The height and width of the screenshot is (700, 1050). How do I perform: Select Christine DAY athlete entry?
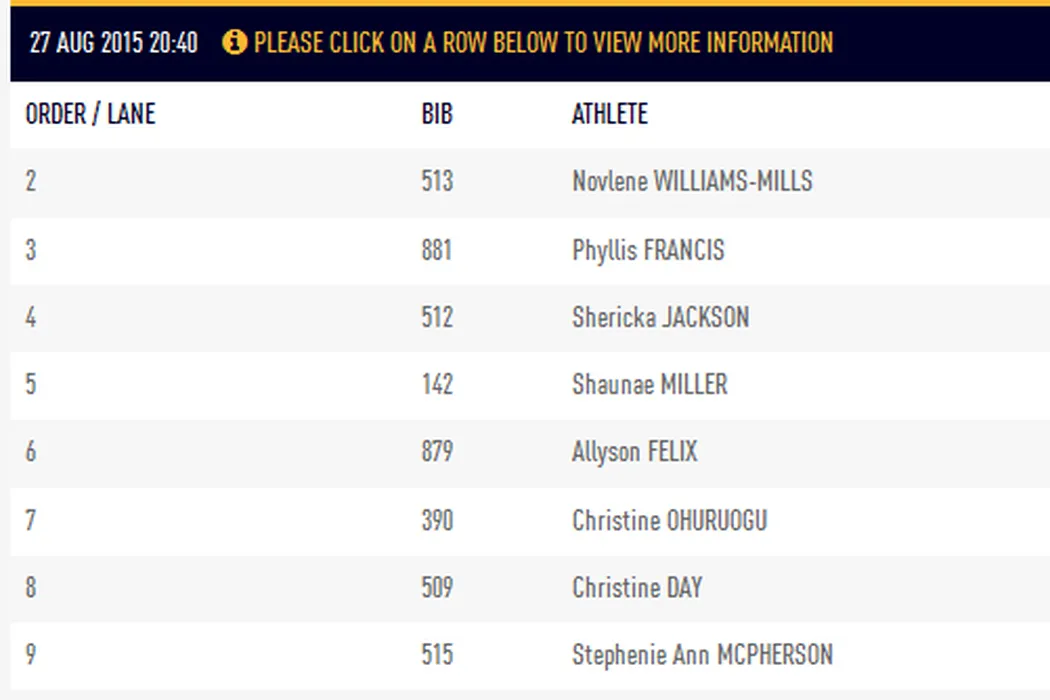(637, 587)
